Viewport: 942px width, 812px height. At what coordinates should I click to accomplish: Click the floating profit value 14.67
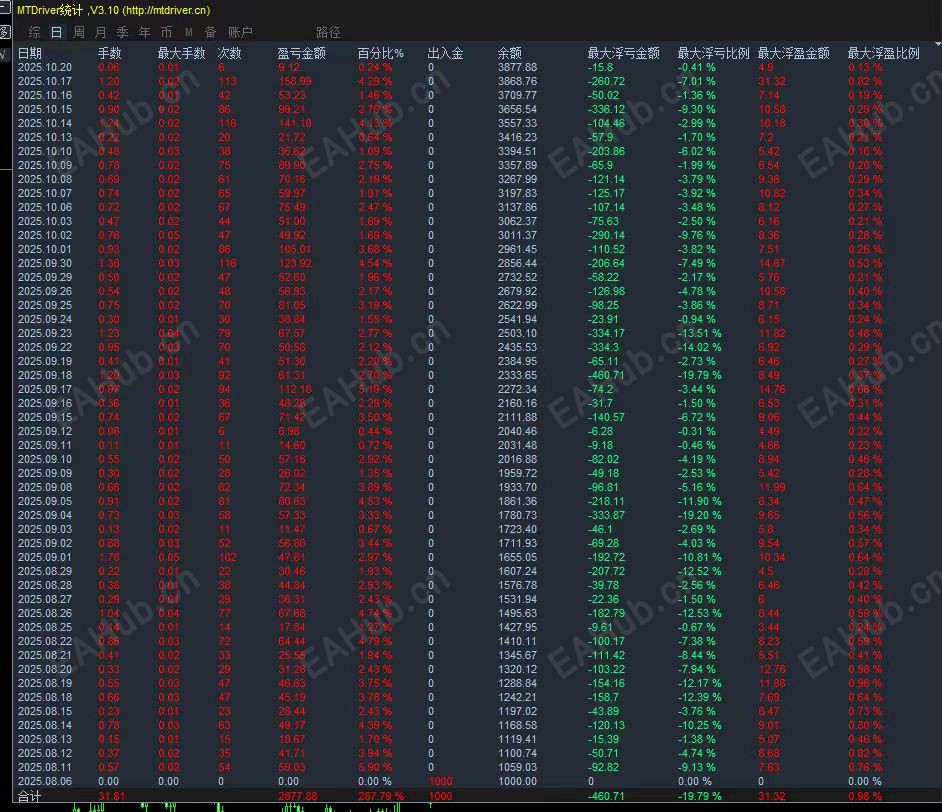tap(772, 263)
